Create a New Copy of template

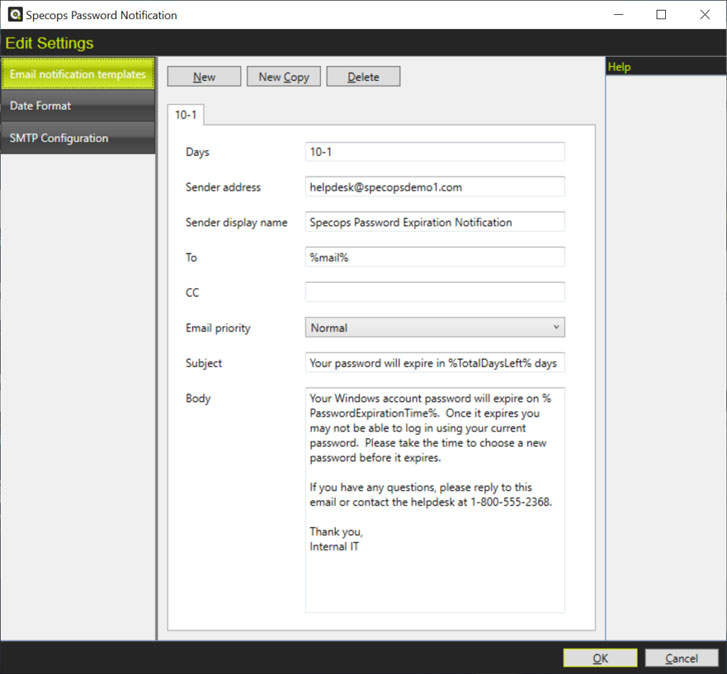coord(284,77)
